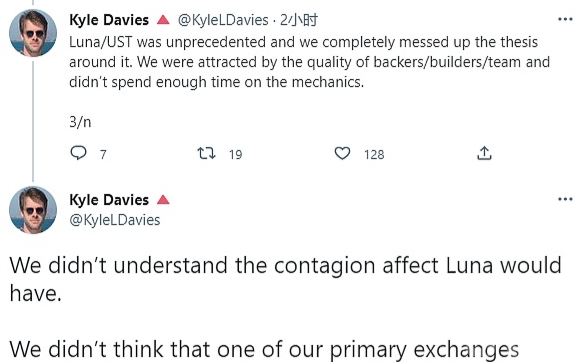Image resolution: width=575 pixels, height=362 pixels.
Task: Click the 2小时 timestamp link
Action: 299,20
